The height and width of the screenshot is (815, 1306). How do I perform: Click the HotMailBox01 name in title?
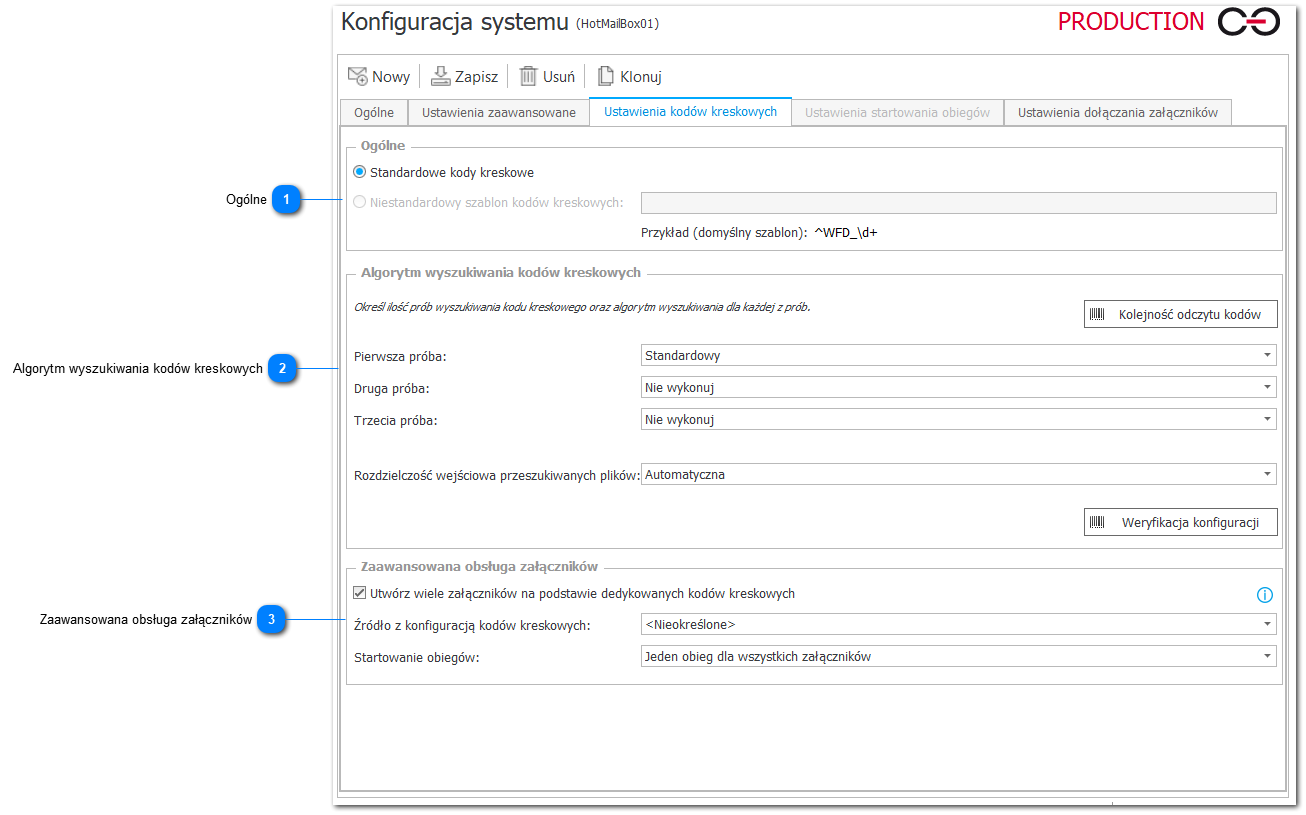tap(617, 23)
